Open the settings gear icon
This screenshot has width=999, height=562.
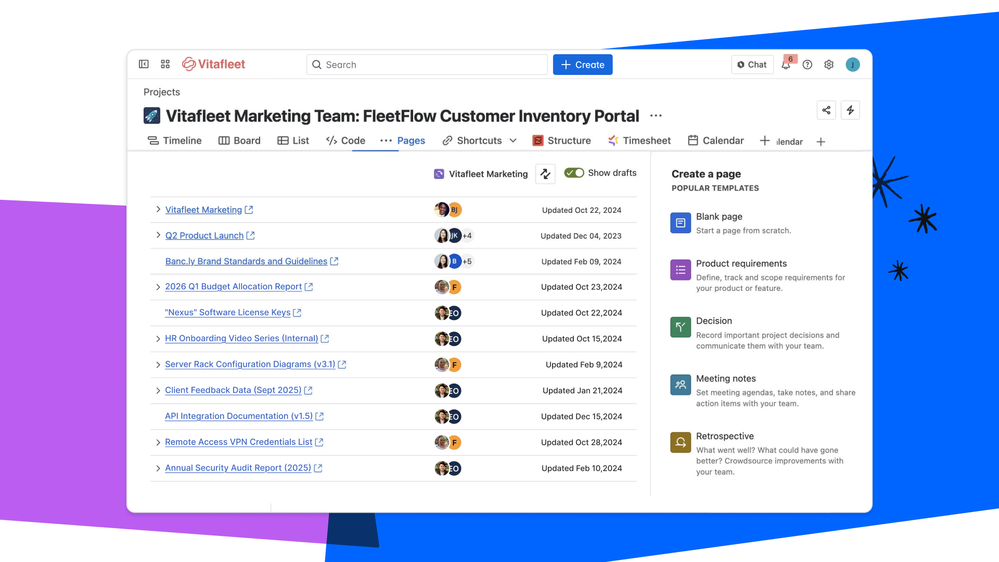(x=829, y=64)
